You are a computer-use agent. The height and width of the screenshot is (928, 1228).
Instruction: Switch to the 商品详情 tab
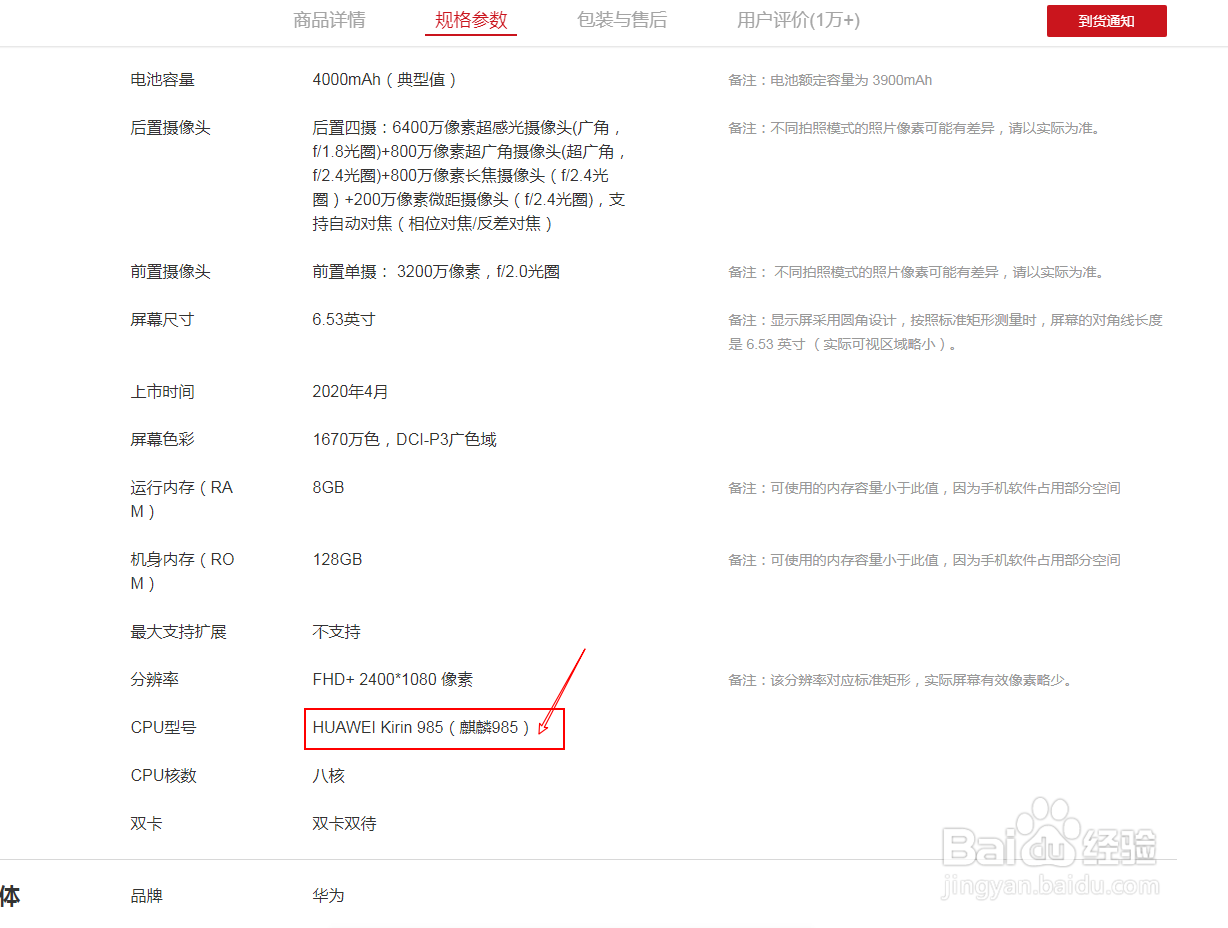pyautogui.click(x=329, y=20)
